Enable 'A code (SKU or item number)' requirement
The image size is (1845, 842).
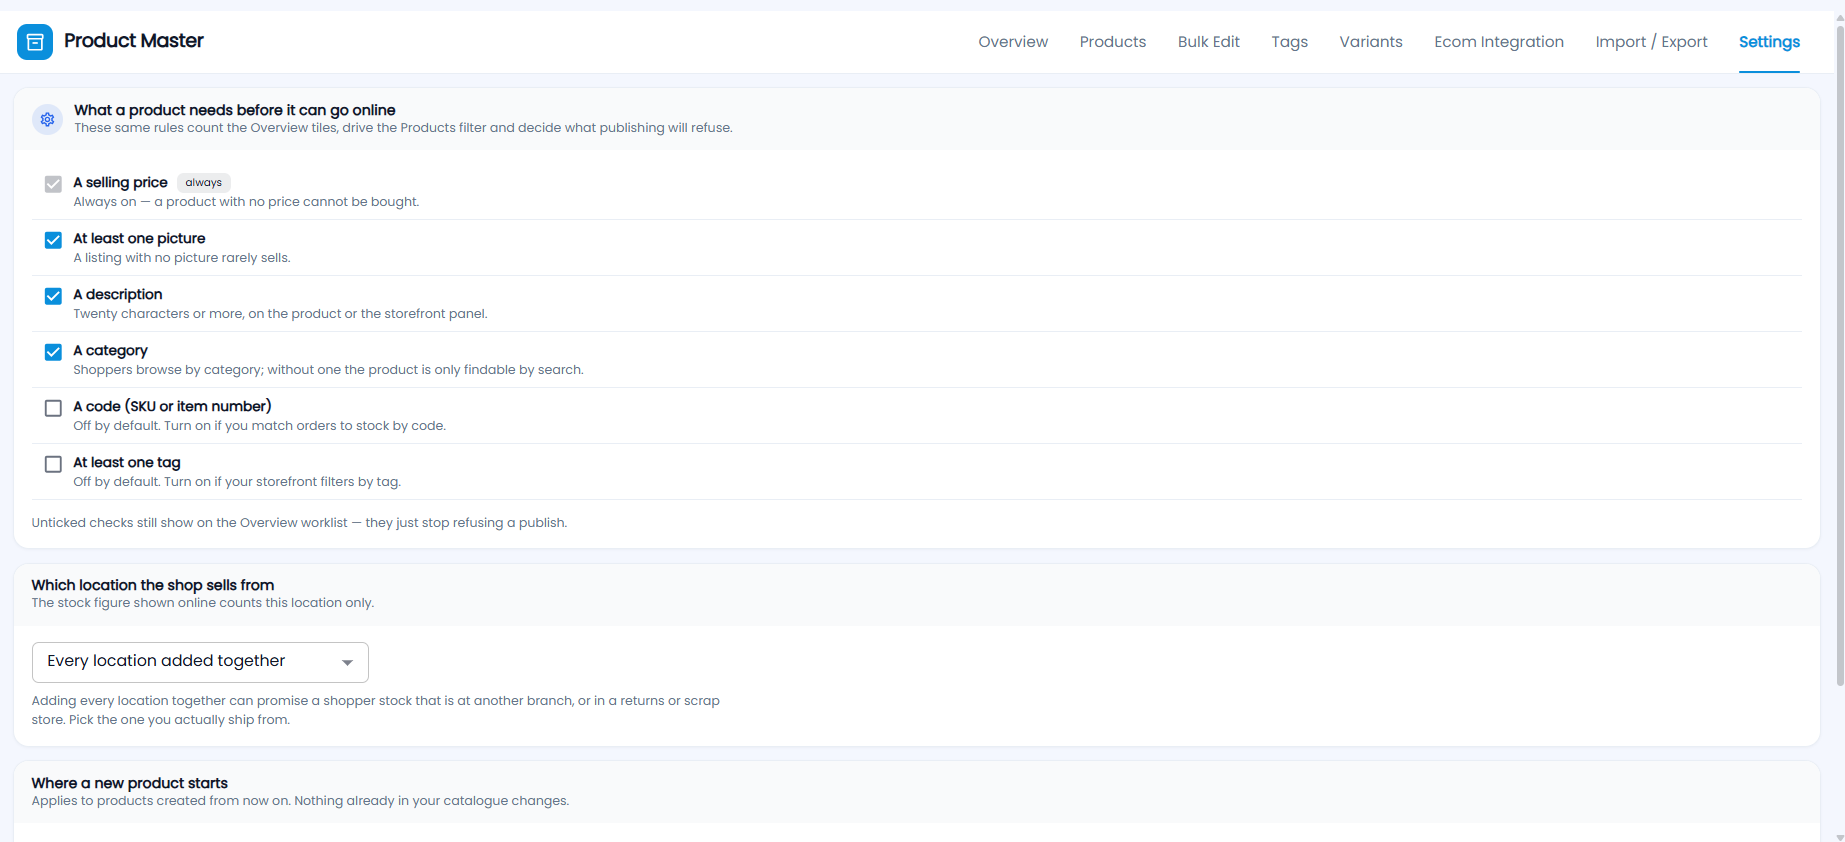pos(53,408)
